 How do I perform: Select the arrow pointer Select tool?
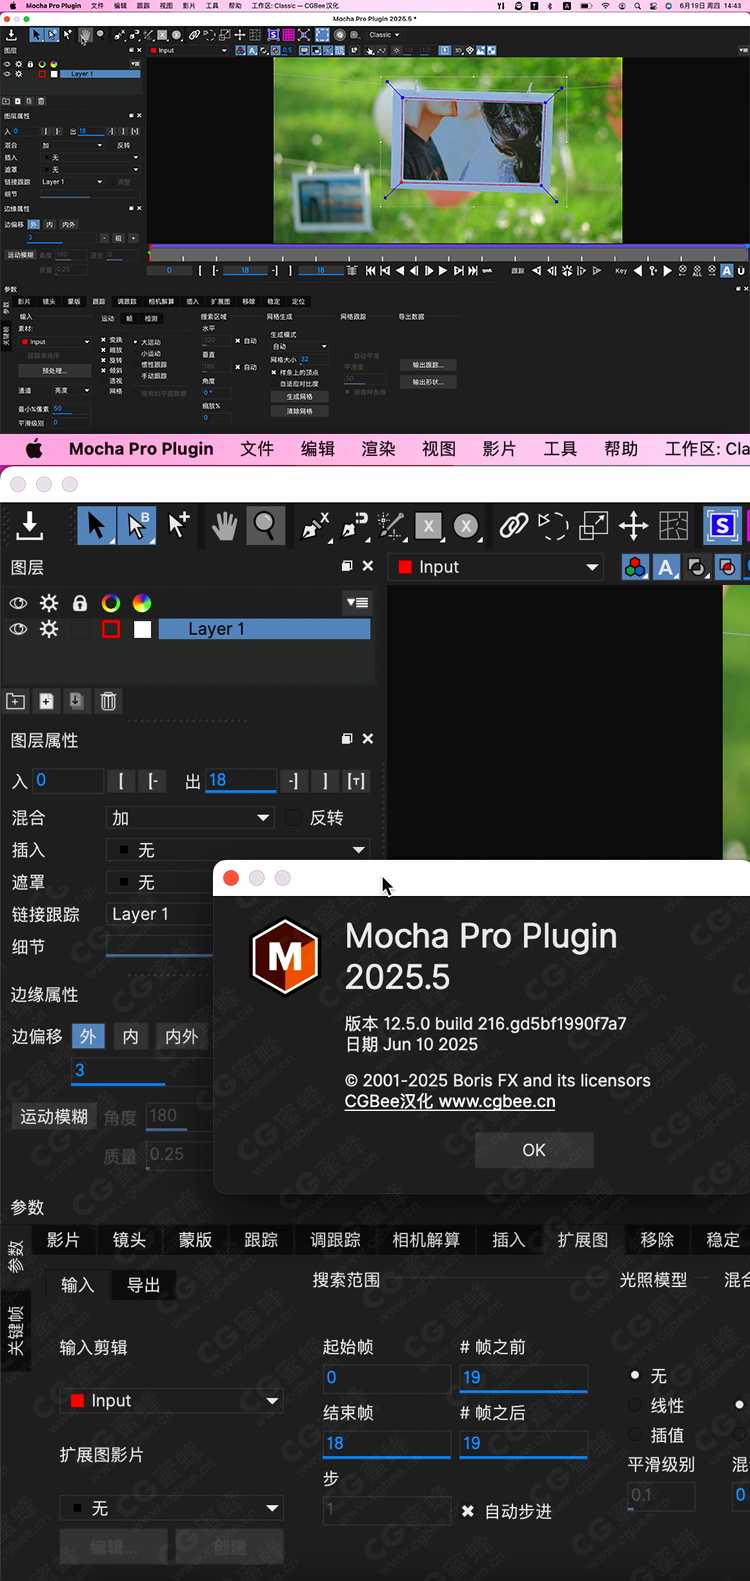point(96,525)
